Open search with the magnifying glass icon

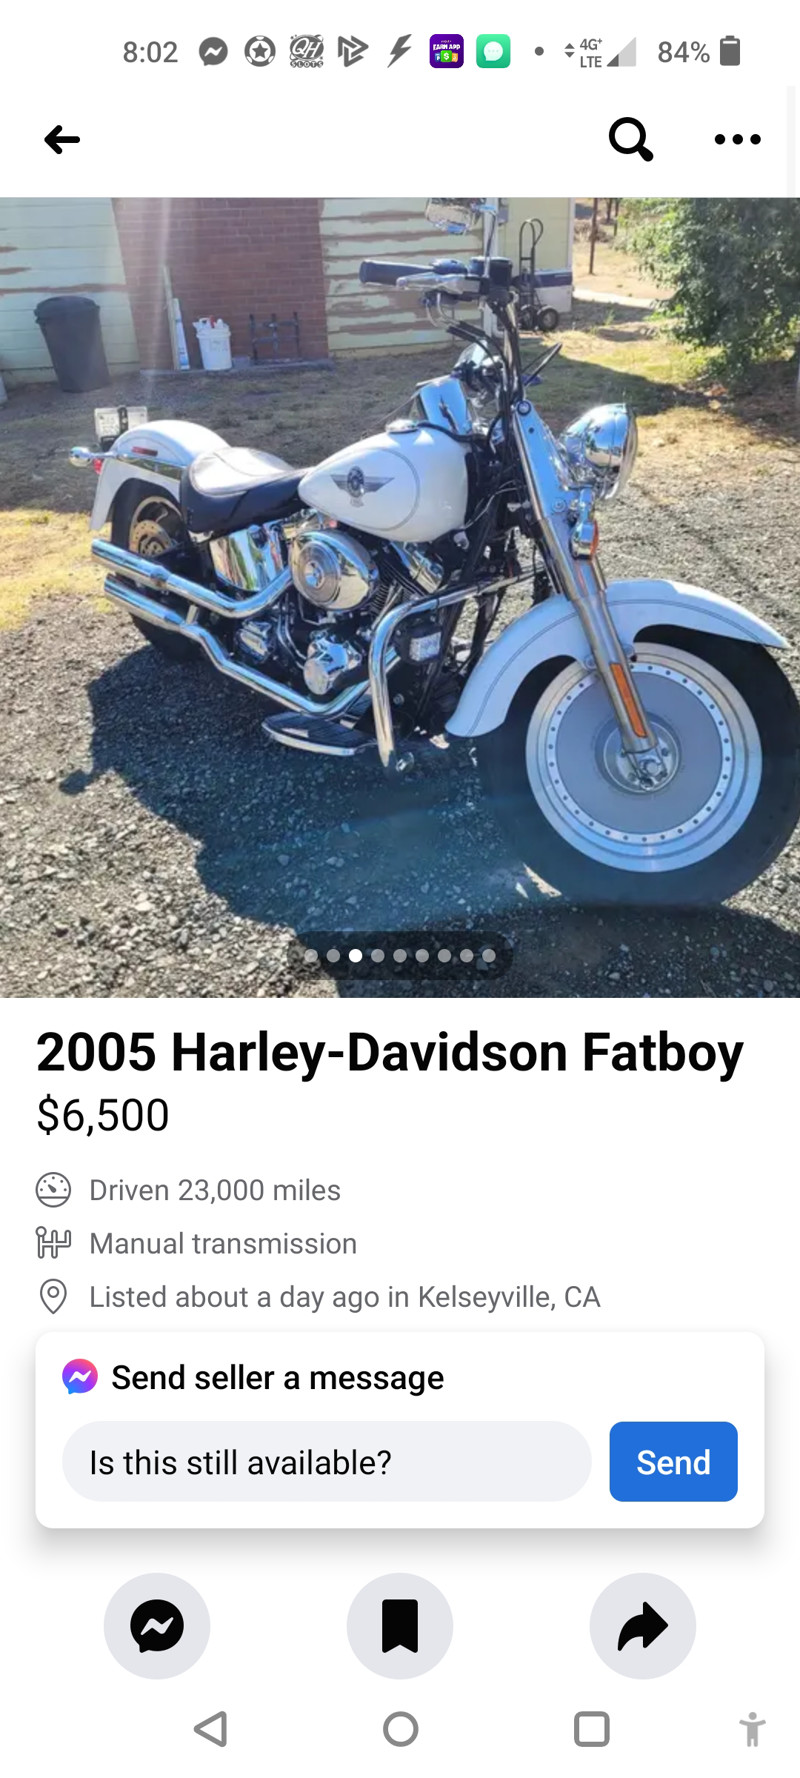[631, 139]
